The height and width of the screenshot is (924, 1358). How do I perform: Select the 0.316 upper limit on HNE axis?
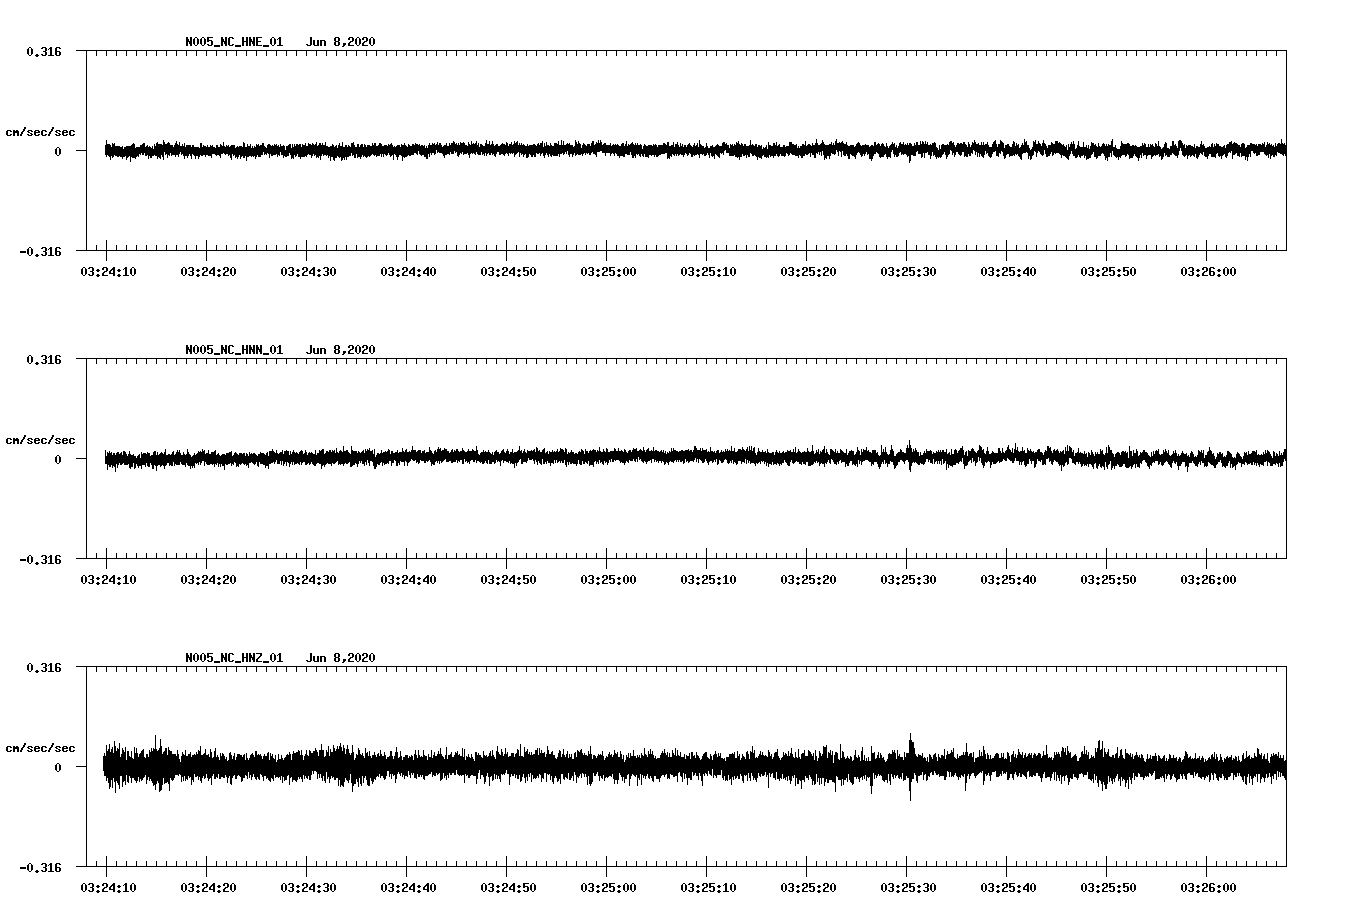pos(44,51)
